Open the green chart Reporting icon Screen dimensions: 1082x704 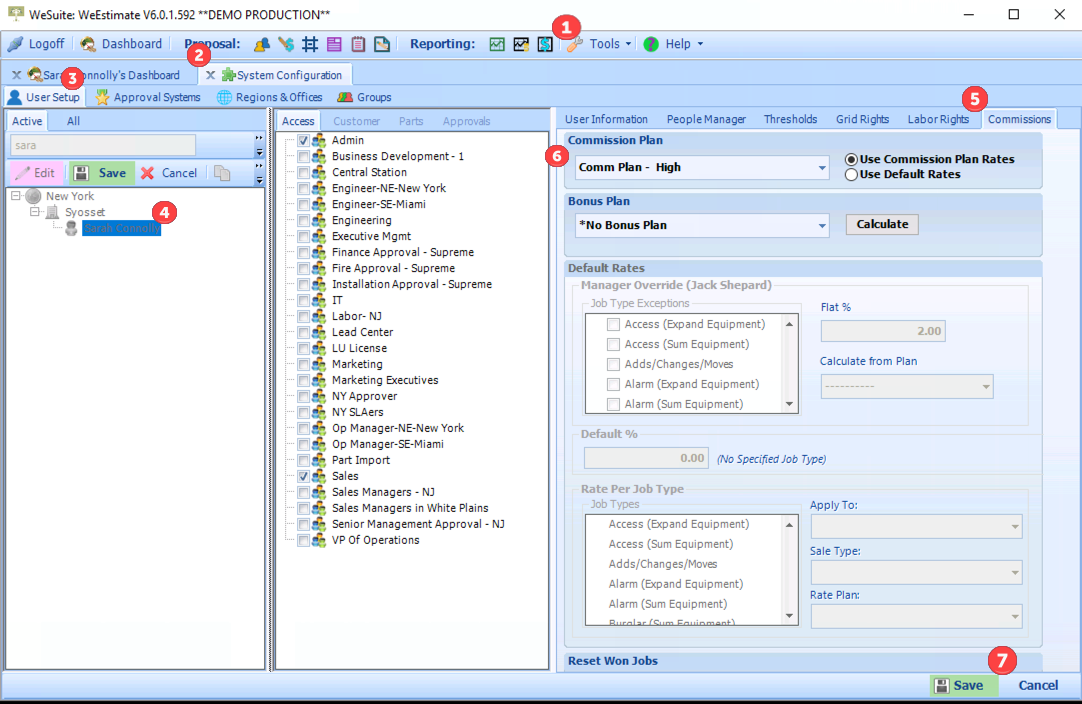click(x=497, y=44)
